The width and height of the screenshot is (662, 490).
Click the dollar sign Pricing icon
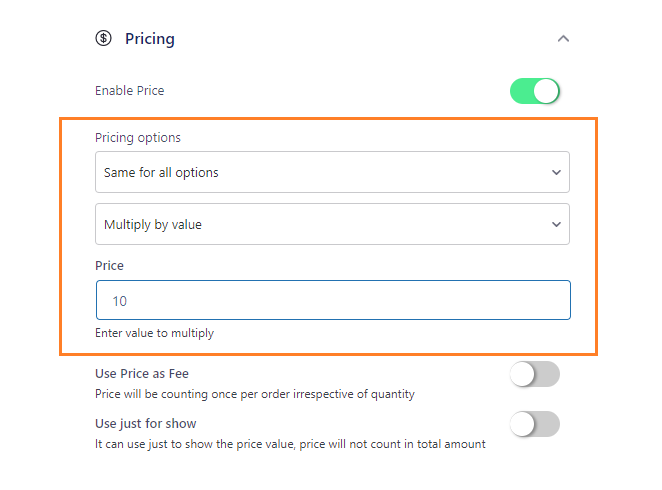(x=103, y=38)
